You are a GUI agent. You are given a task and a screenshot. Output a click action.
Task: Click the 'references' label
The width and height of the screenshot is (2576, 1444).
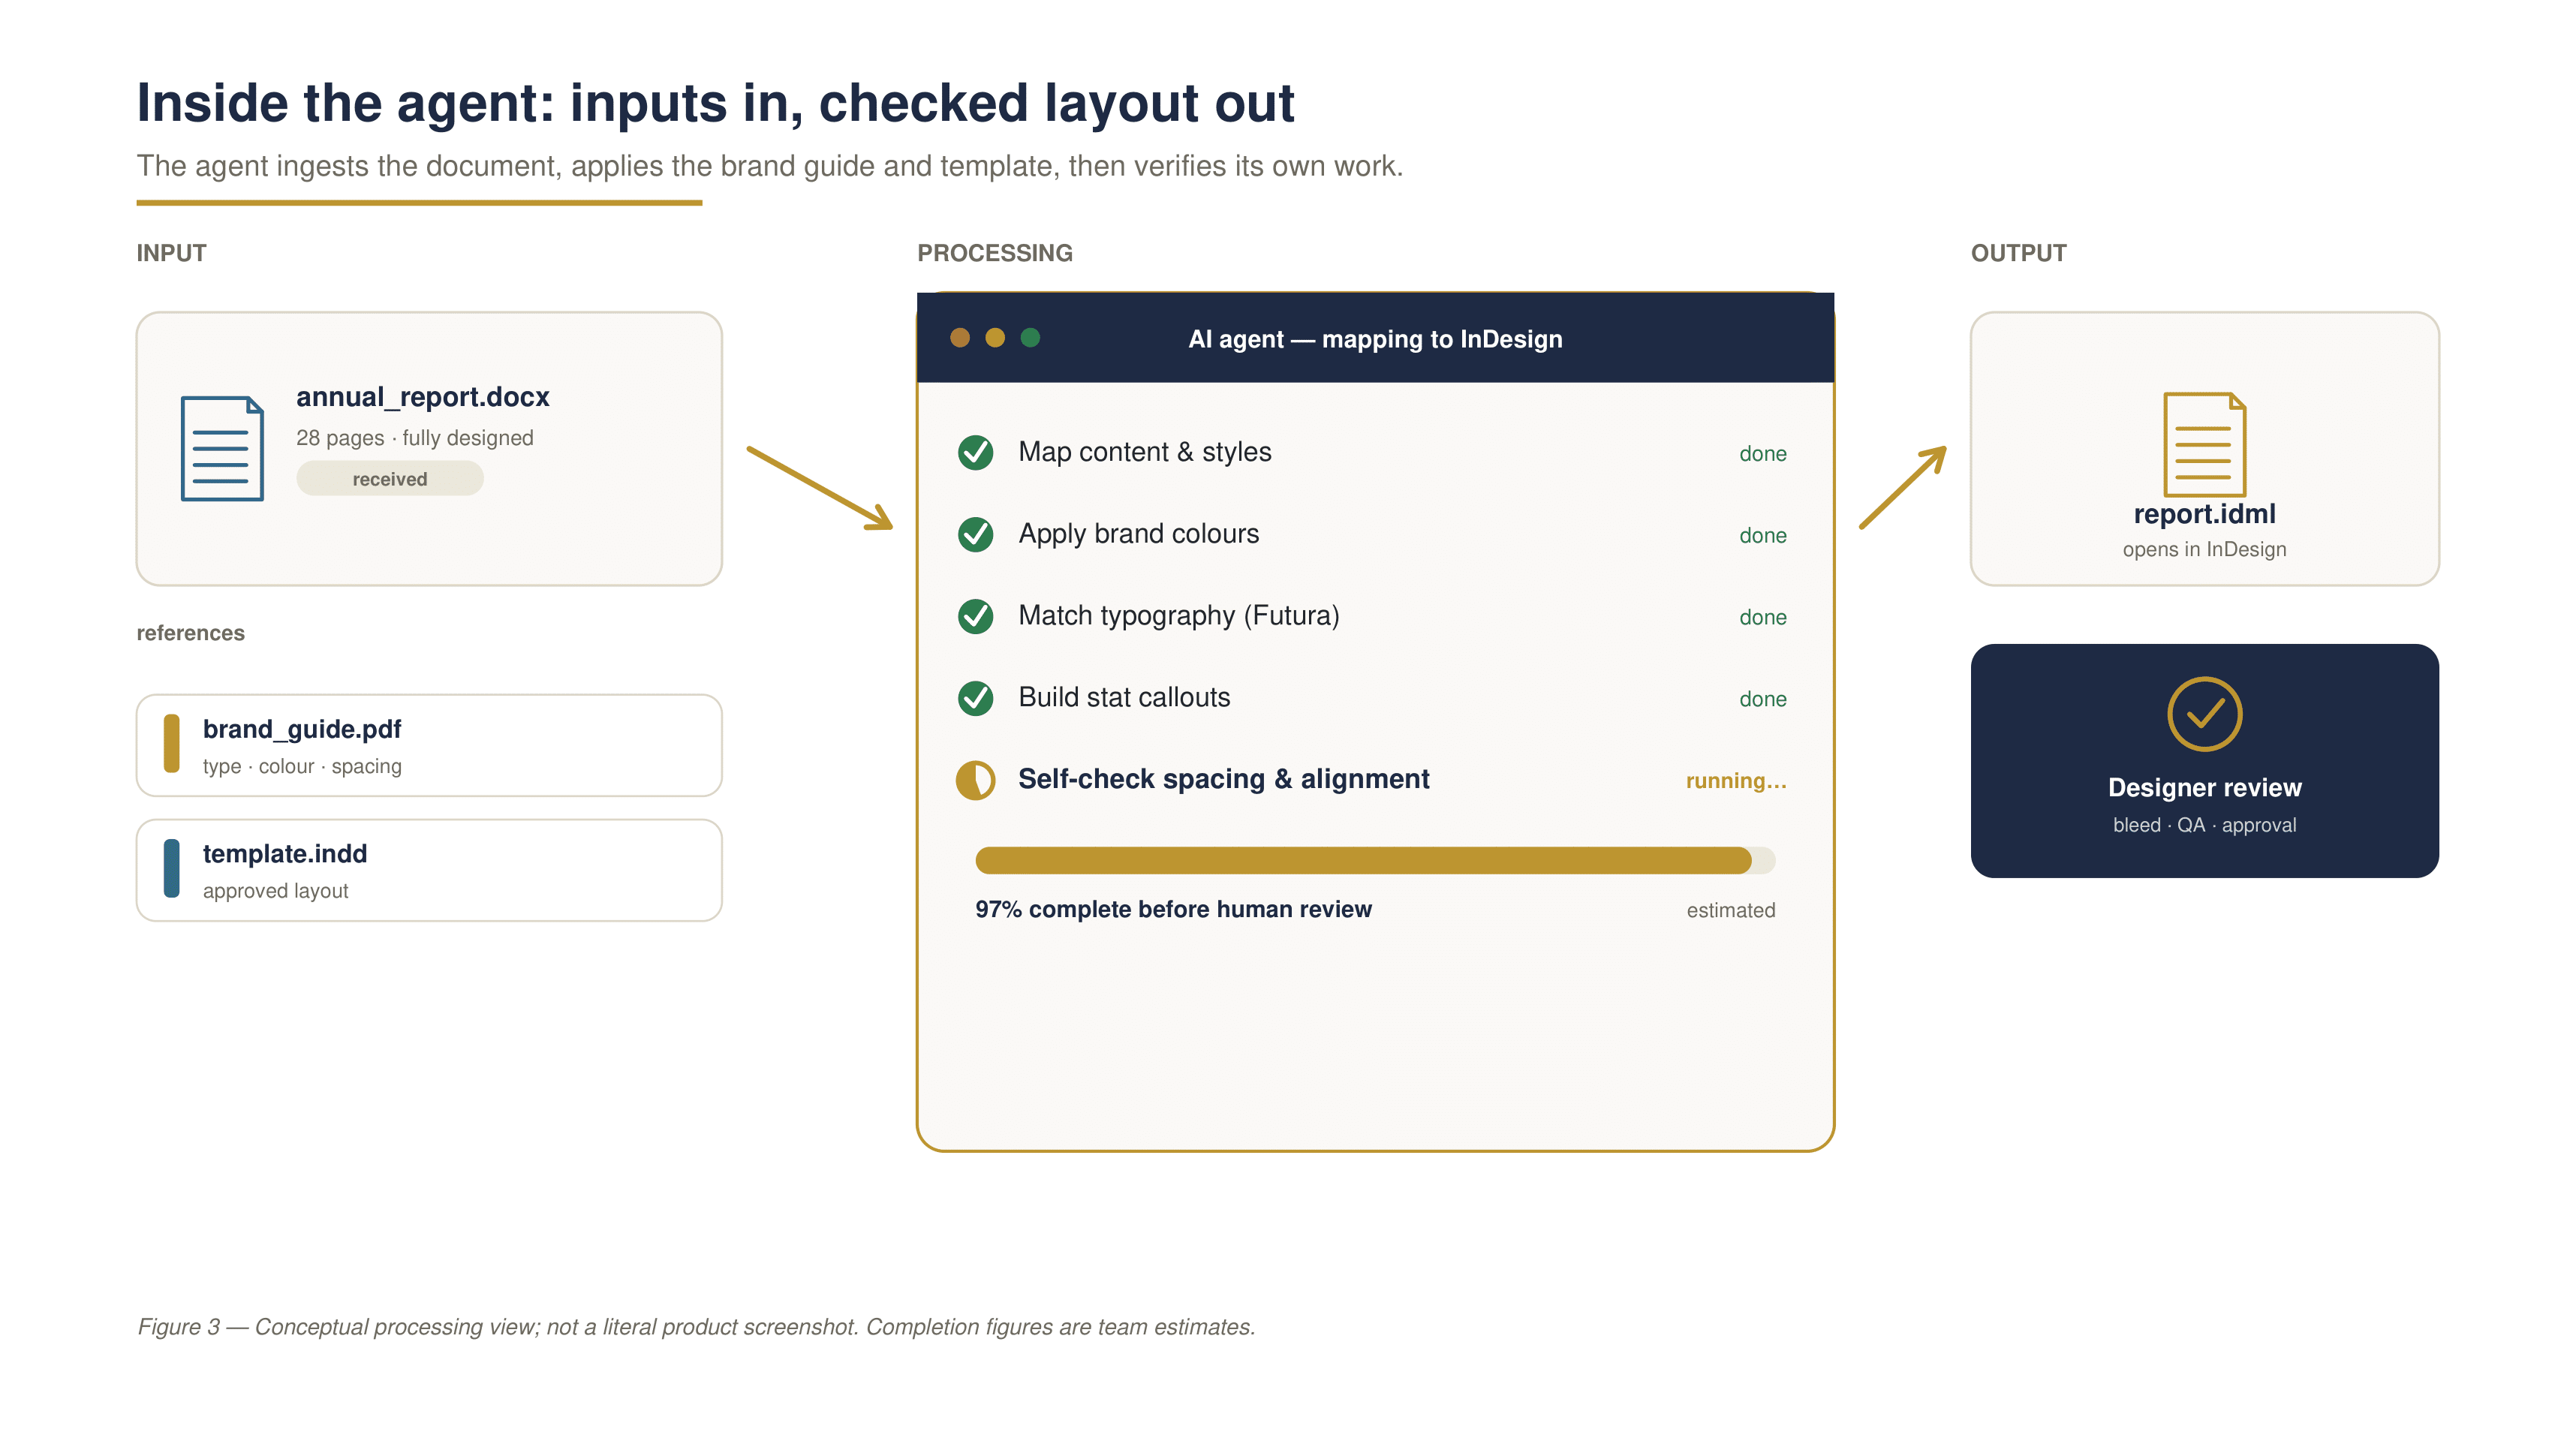190,634
